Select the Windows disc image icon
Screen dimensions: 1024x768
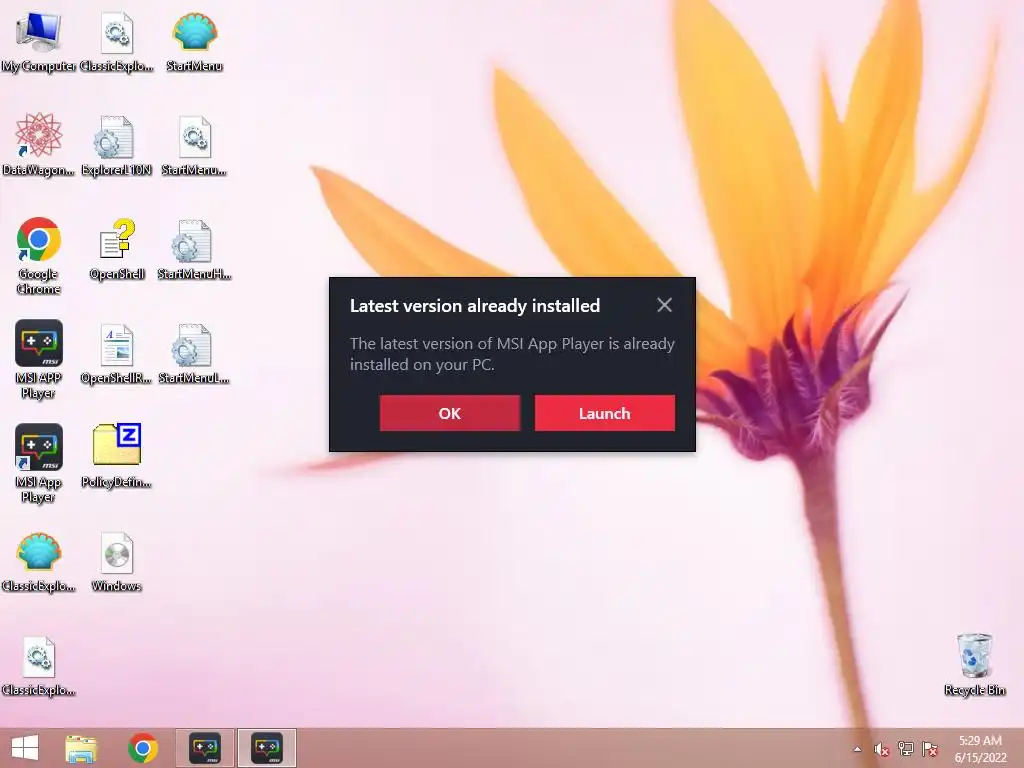[116, 562]
